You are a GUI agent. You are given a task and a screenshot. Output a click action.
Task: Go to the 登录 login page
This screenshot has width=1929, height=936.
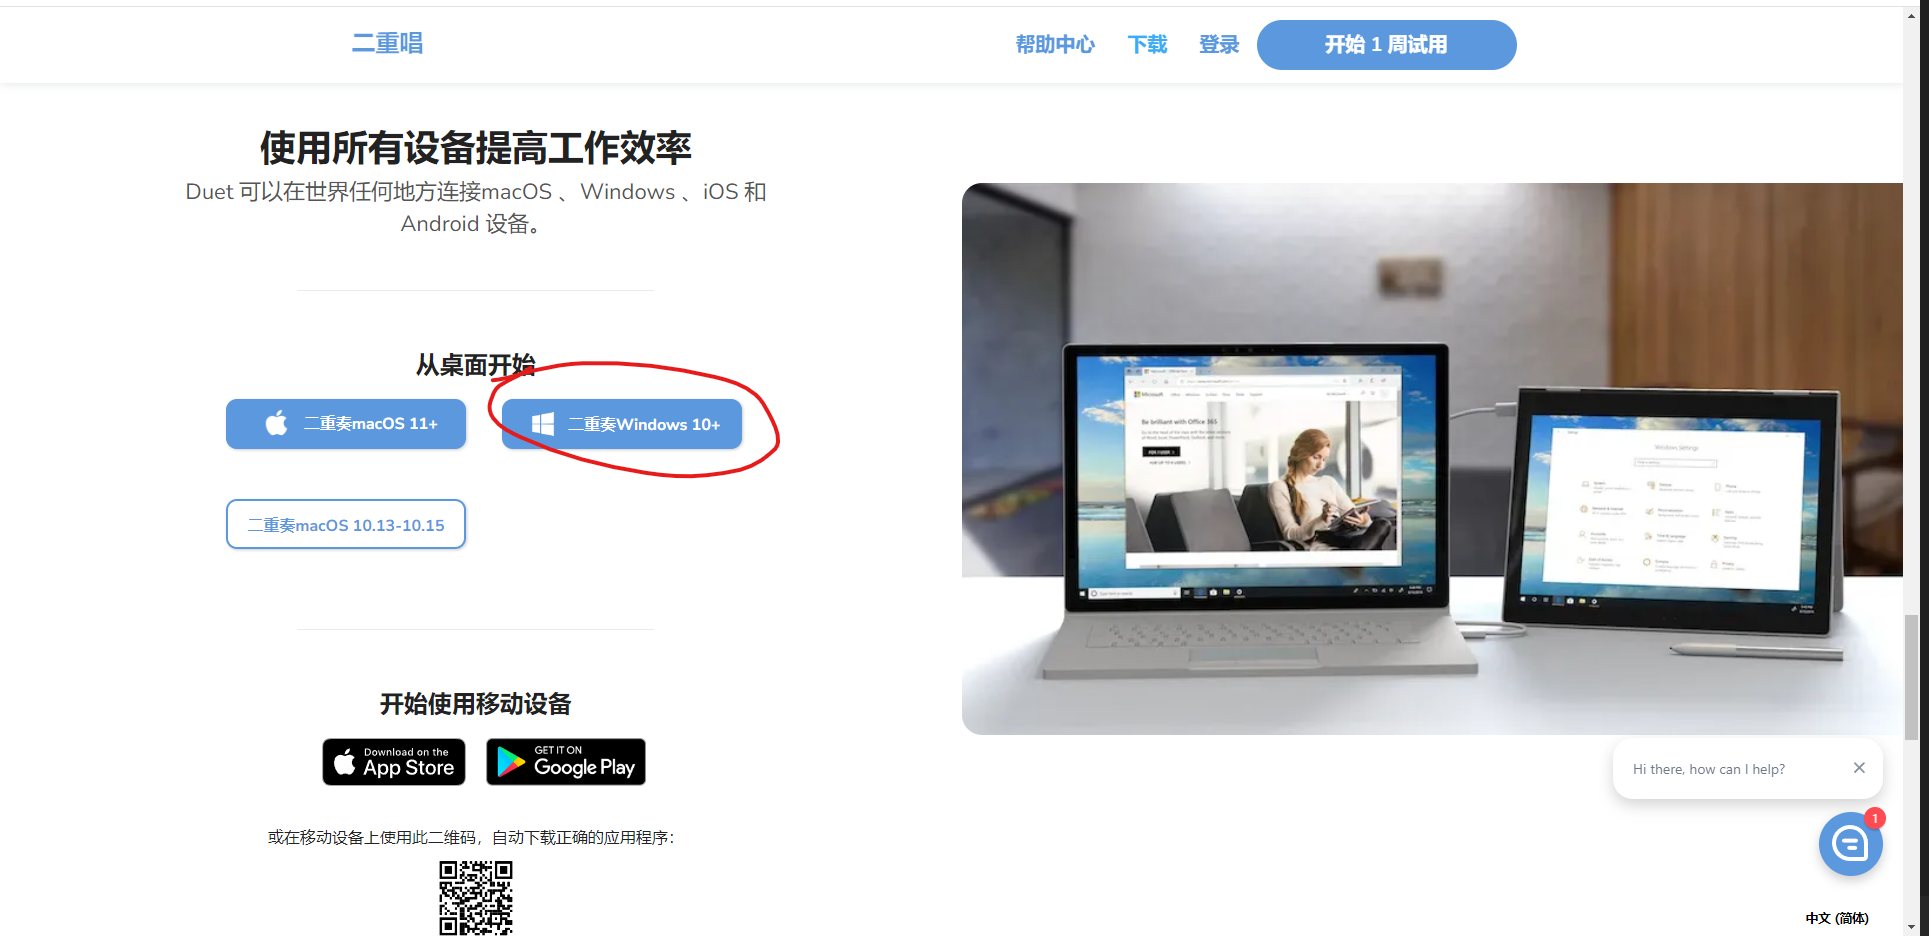1219,44
